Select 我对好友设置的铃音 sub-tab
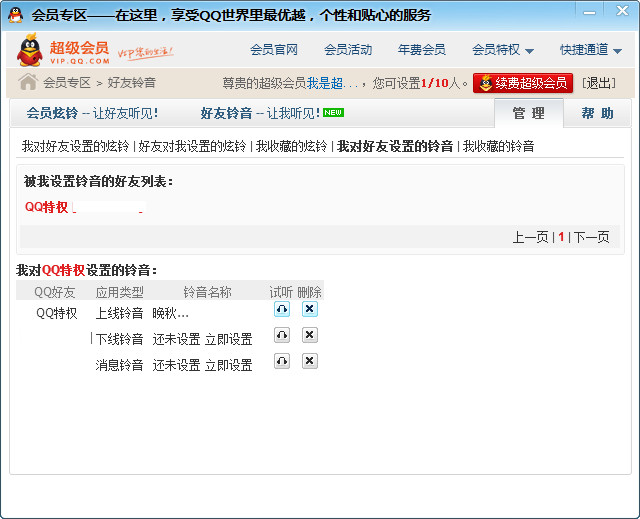The width and height of the screenshot is (640, 519). pos(395,146)
